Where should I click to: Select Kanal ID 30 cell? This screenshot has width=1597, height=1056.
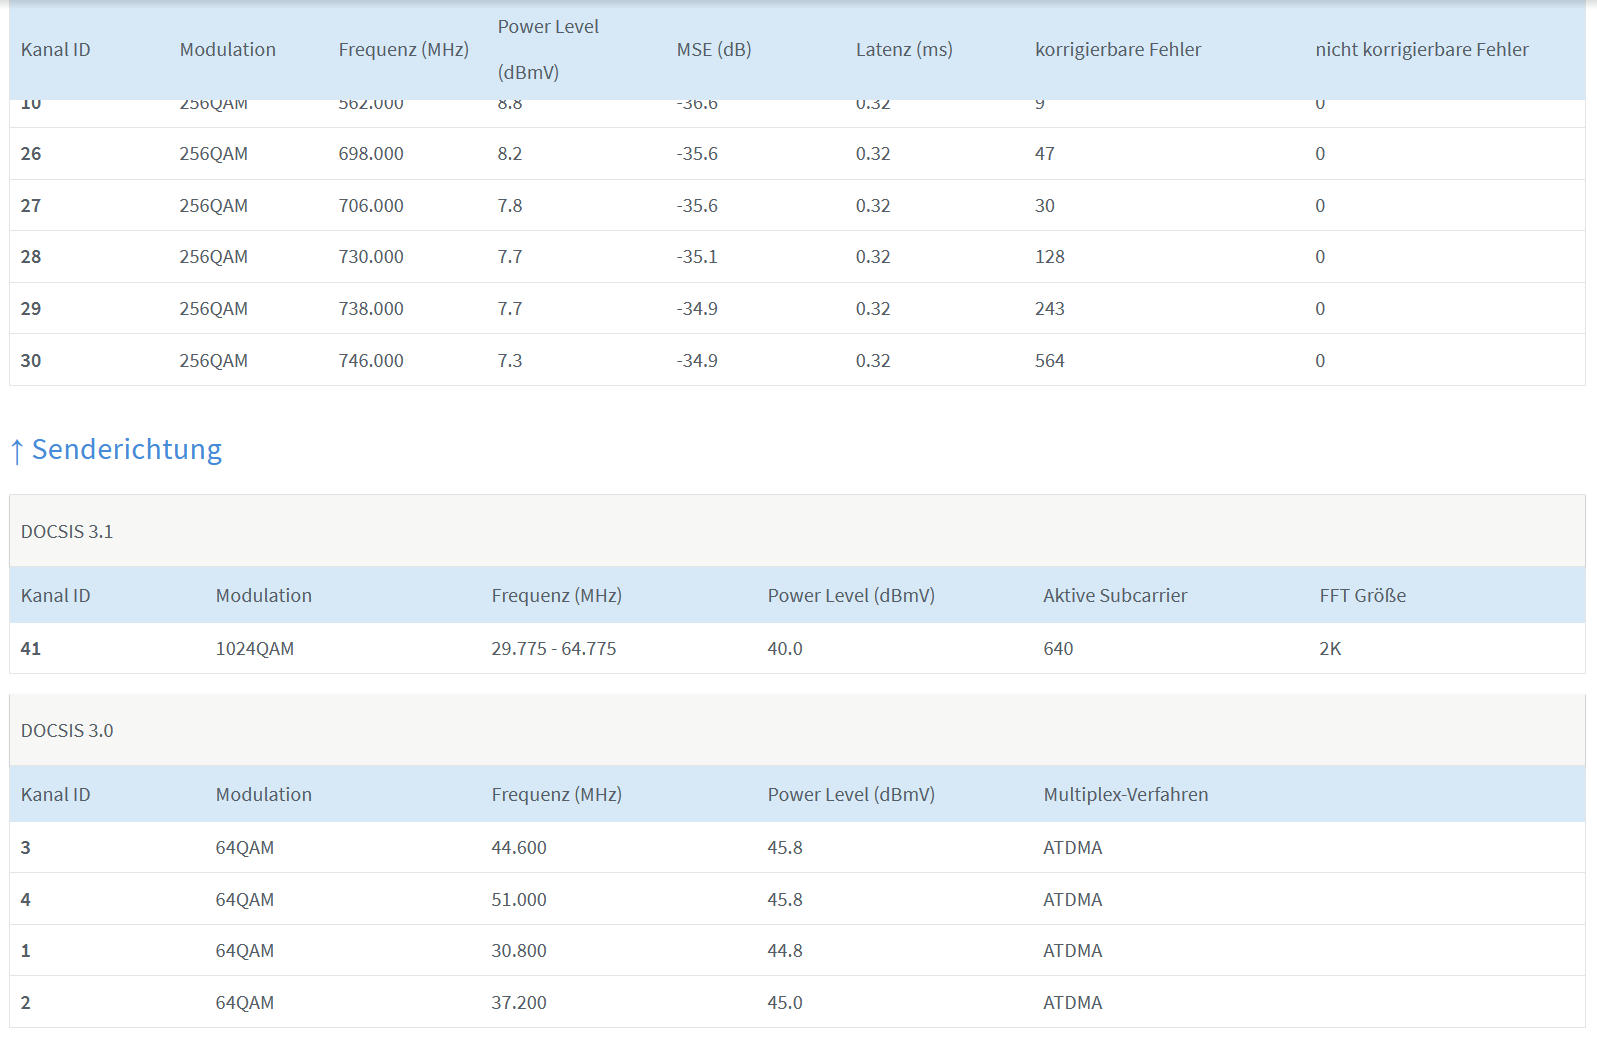(31, 361)
